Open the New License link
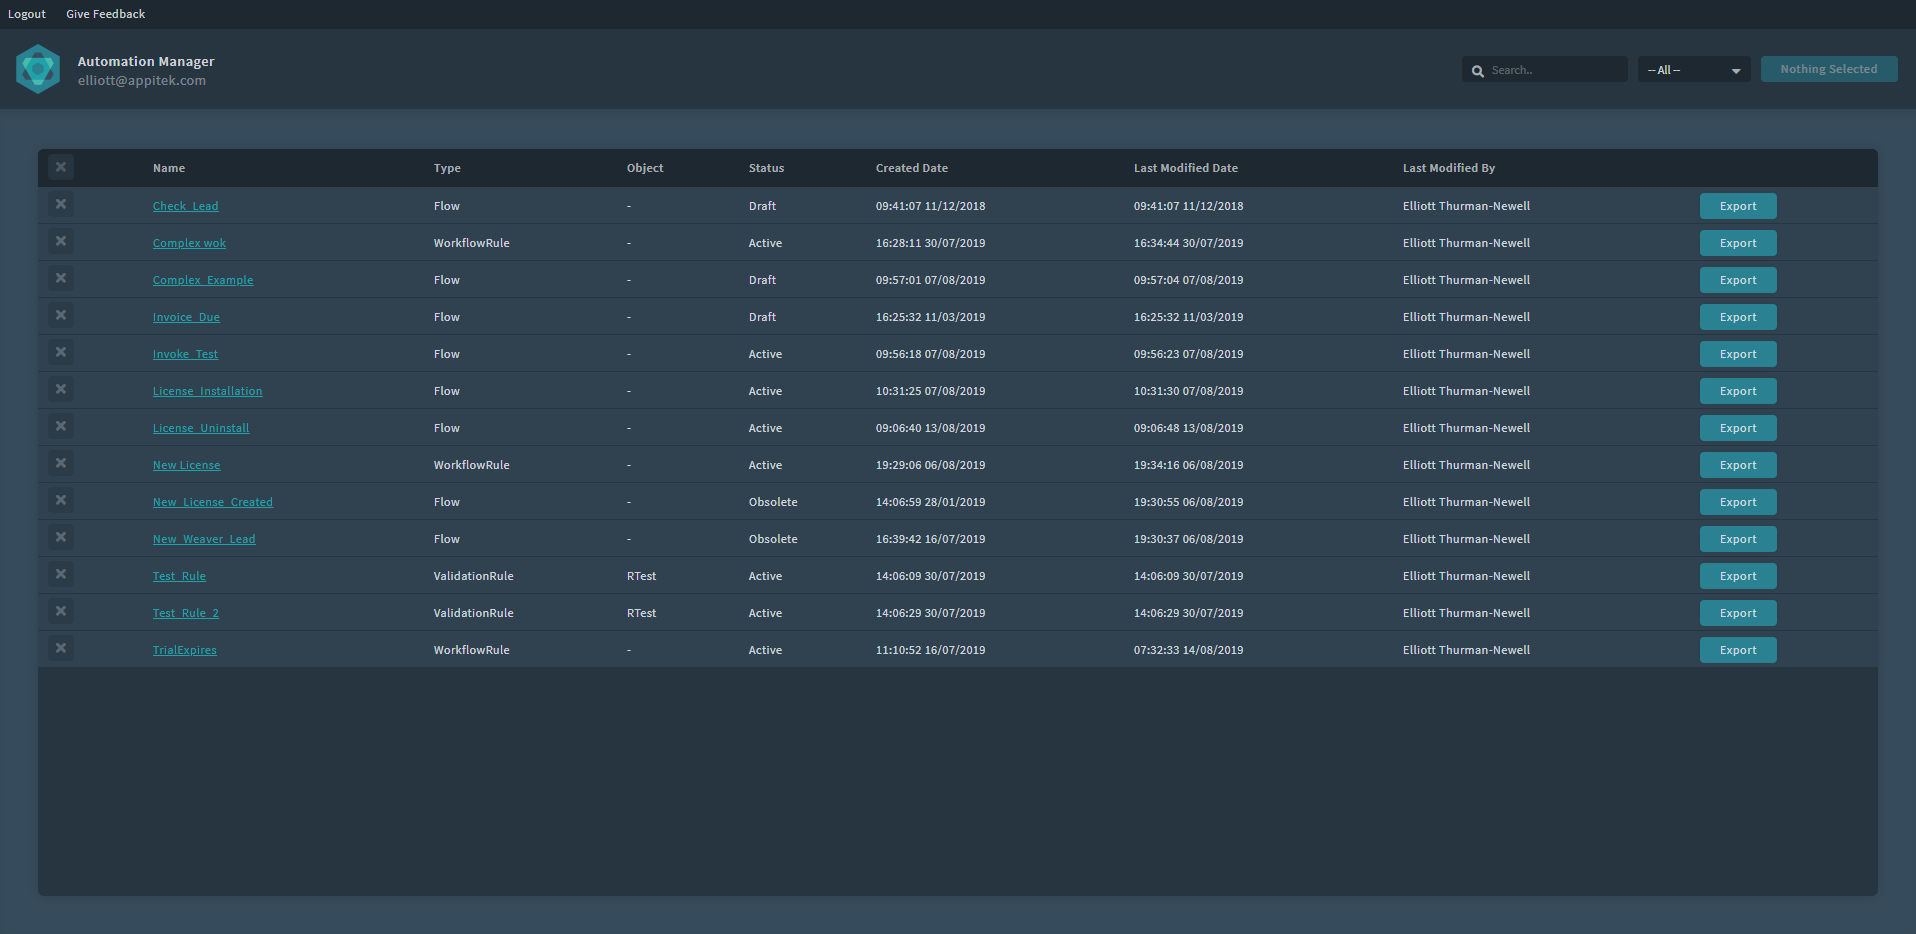 click(186, 465)
